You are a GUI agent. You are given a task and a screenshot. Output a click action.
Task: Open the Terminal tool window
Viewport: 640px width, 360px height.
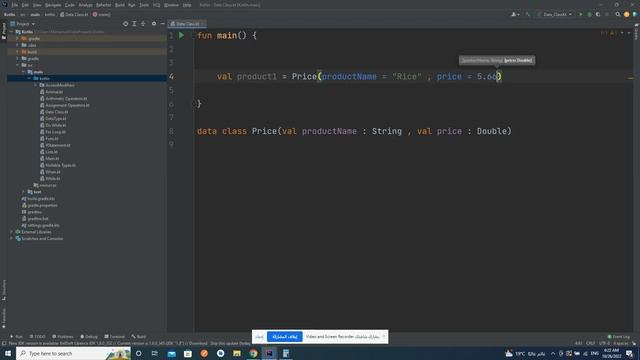point(115,337)
